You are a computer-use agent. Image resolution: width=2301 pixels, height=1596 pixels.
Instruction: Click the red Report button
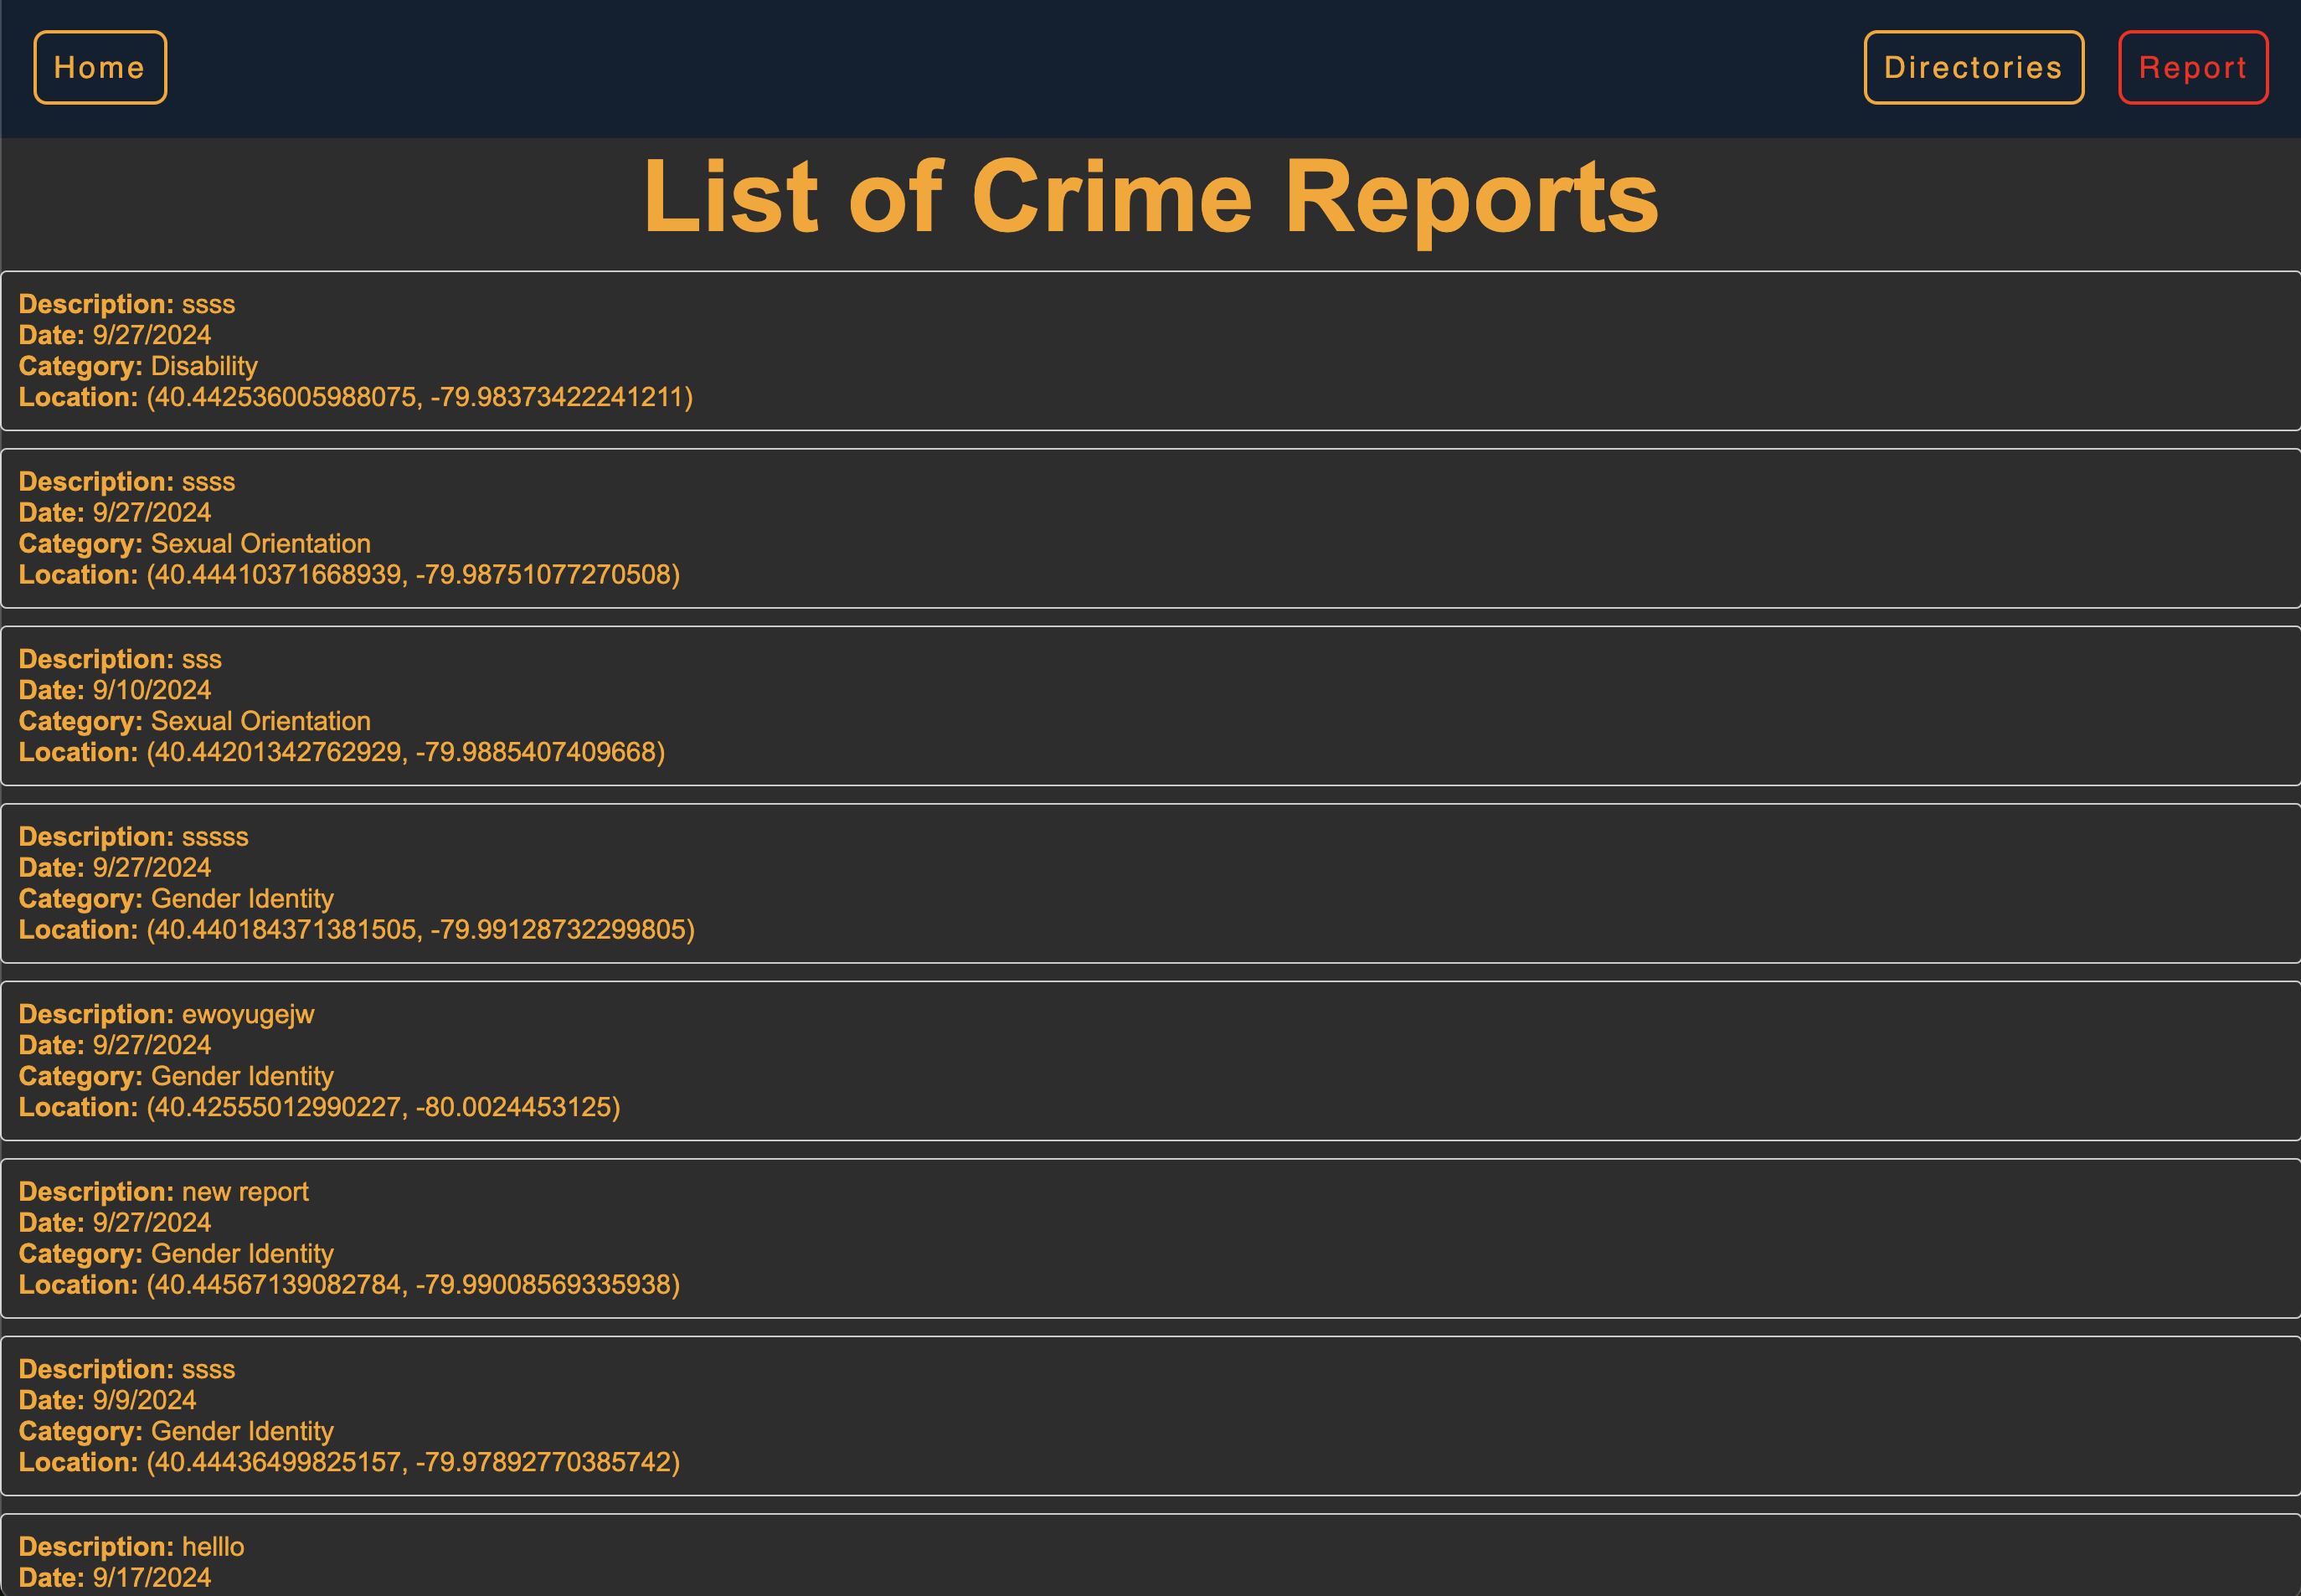click(x=2192, y=67)
